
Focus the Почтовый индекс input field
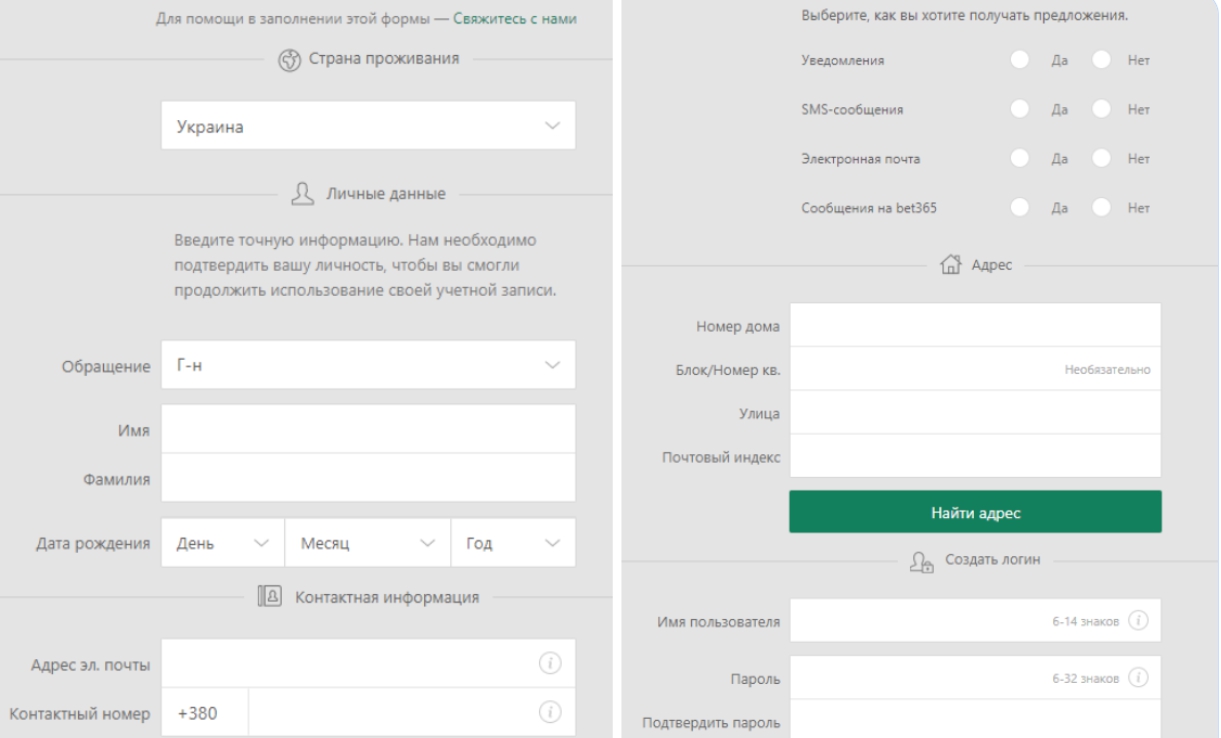974,456
